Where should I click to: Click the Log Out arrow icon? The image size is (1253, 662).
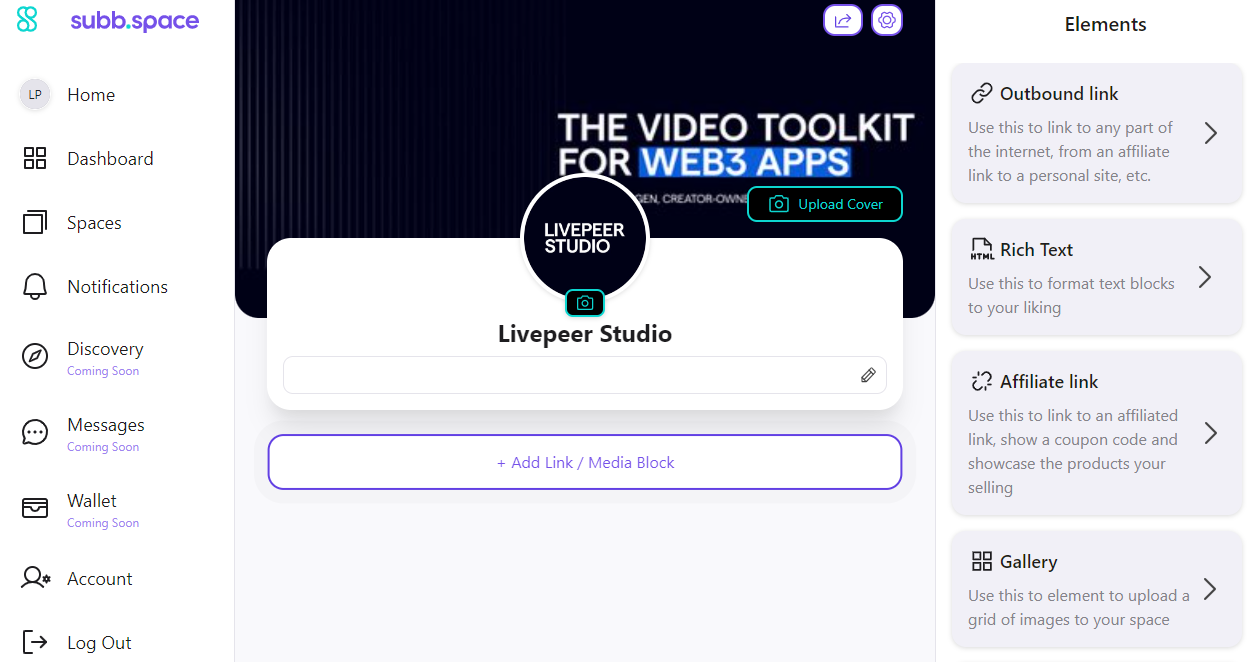coord(35,642)
